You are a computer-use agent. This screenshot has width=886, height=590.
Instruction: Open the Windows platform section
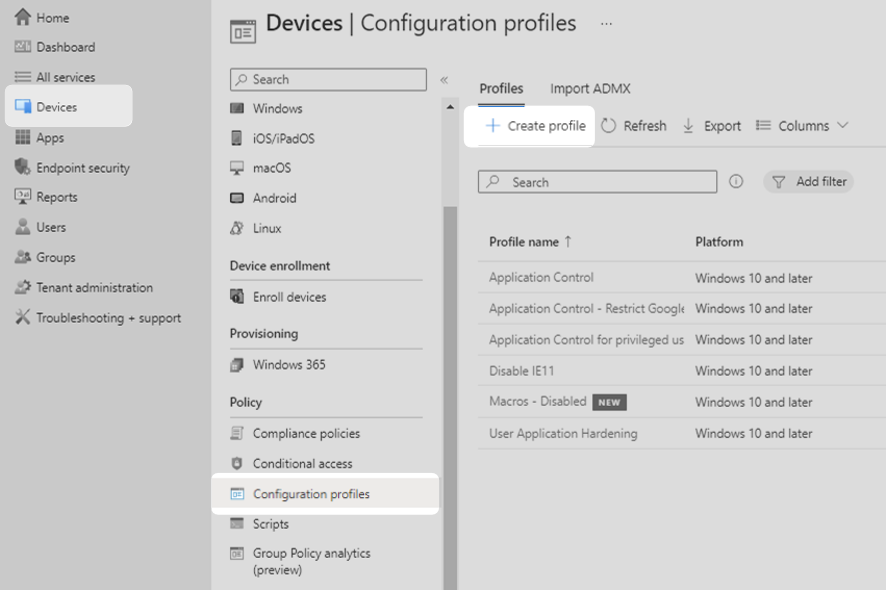click(x=271, y=108)
